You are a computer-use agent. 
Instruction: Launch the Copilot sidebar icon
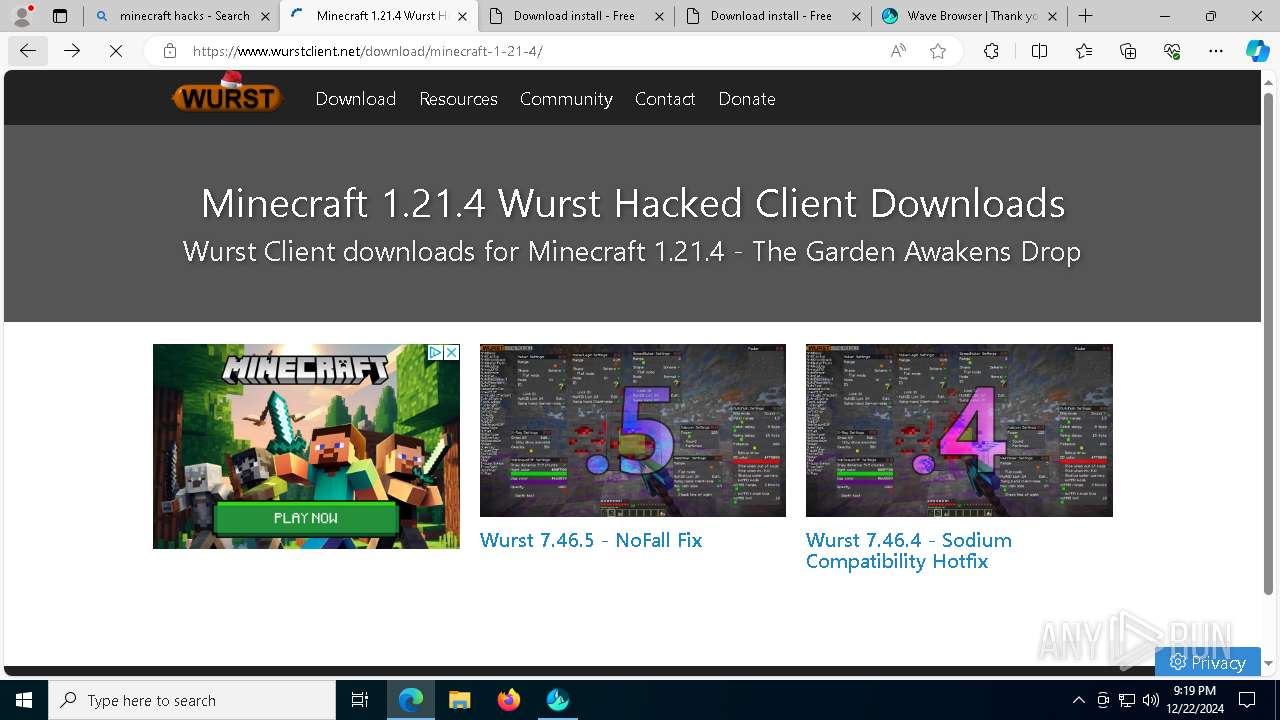(1257, 51)
